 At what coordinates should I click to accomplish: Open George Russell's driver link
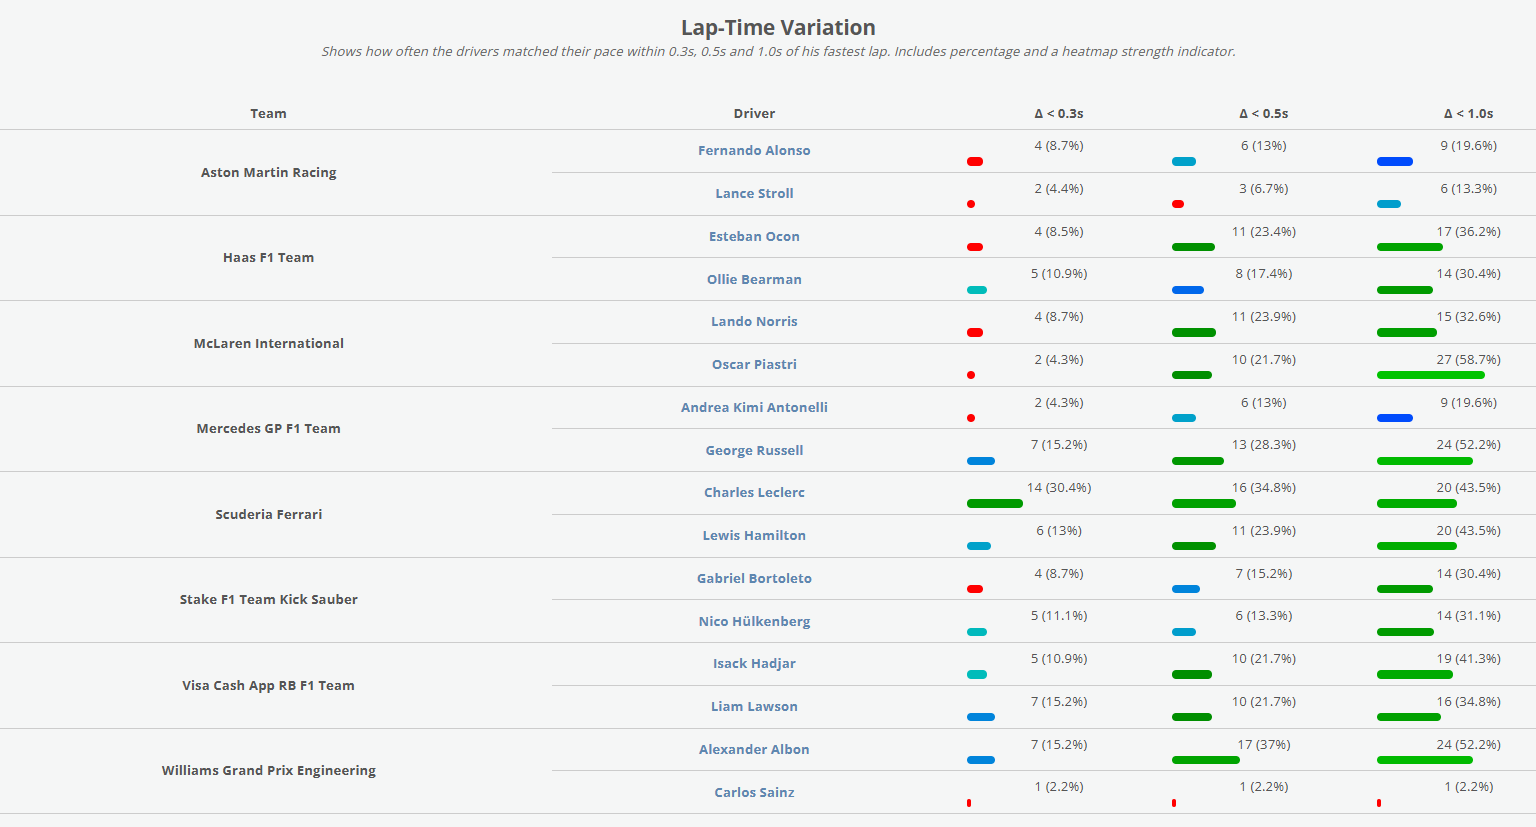tap(754, 450)
